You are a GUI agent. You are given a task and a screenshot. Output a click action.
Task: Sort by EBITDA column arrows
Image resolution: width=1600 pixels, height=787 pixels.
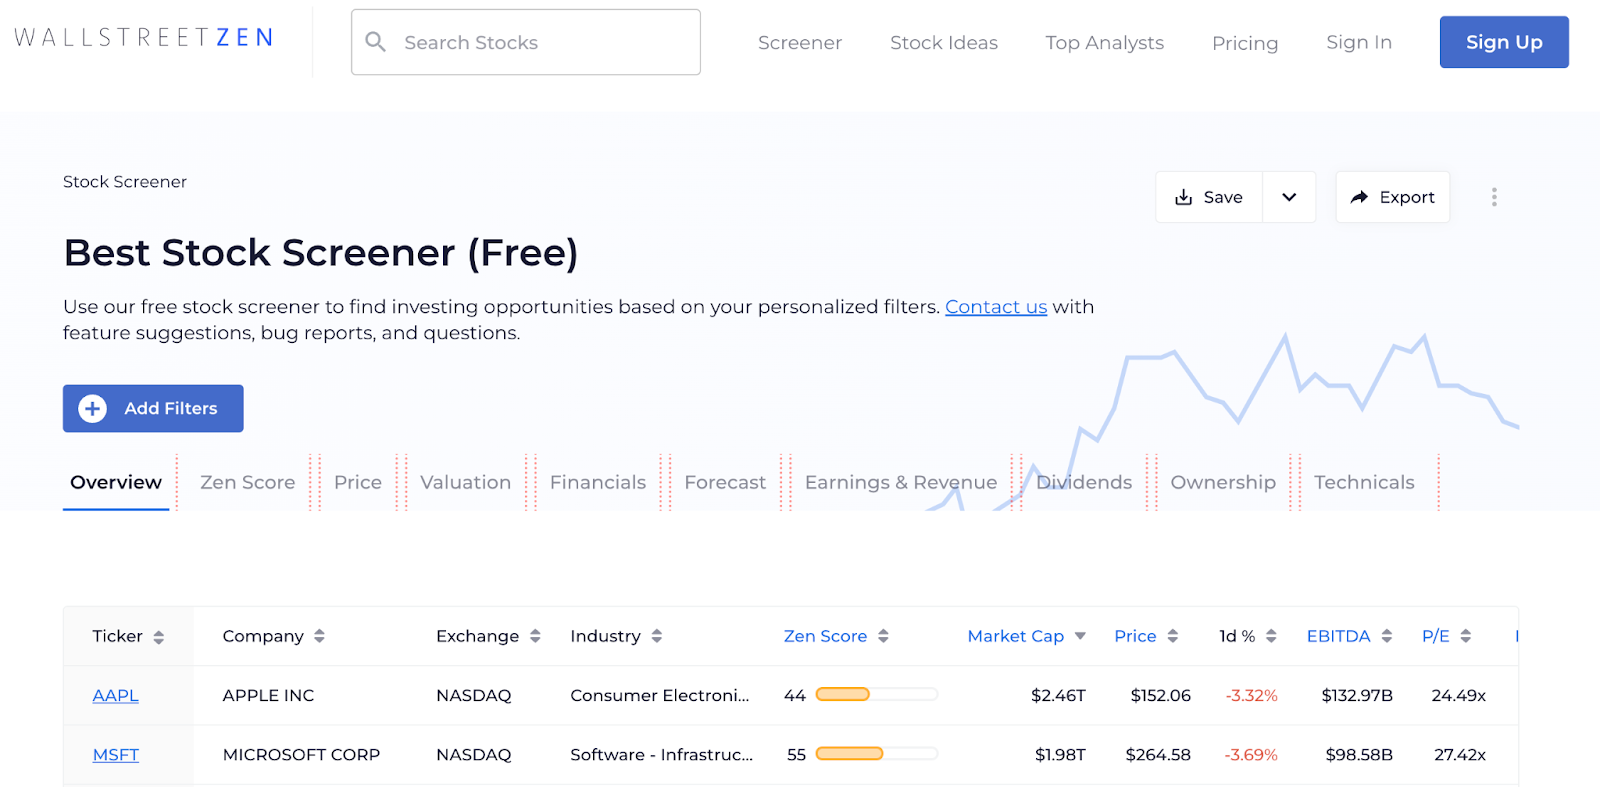pos(1386,636)
